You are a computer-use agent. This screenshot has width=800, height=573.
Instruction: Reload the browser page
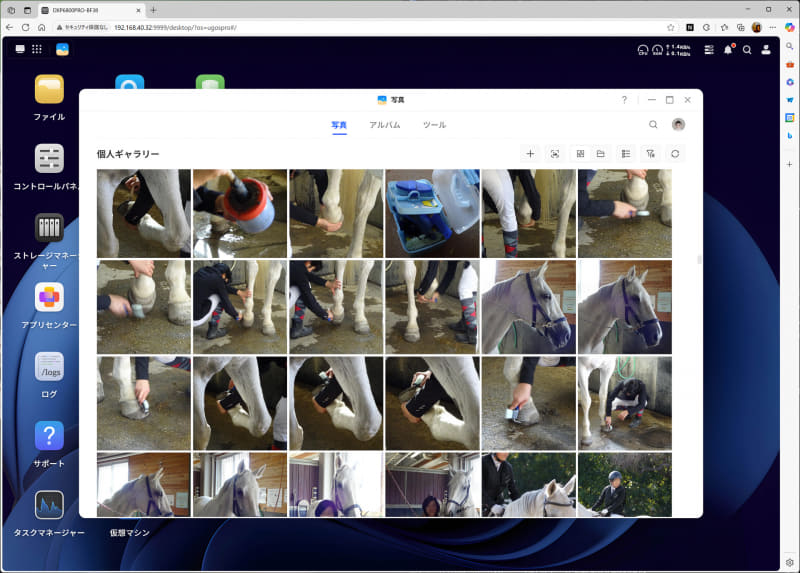click(x=26, y=28)
